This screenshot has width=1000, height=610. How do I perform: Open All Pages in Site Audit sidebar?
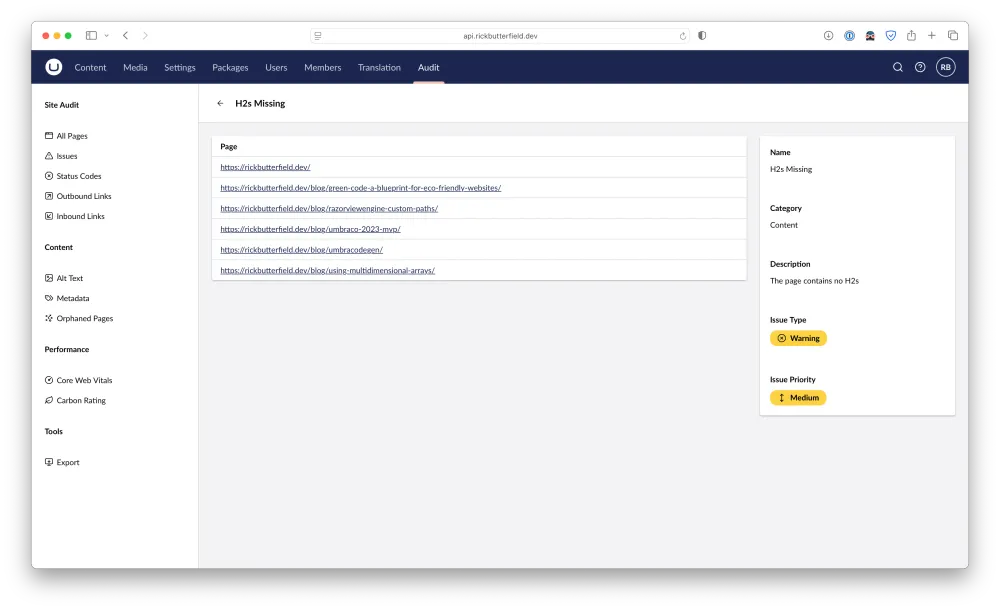[72, 136]
